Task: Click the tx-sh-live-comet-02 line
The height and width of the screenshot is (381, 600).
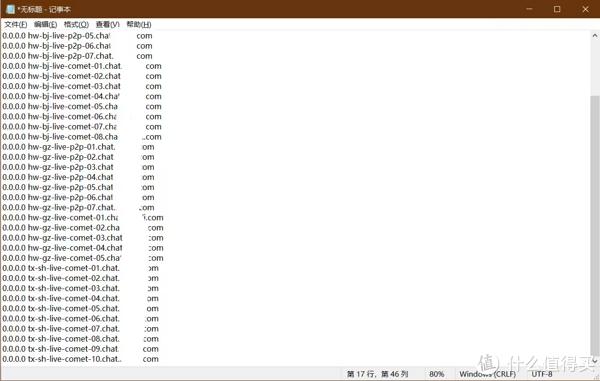Action: (80, 278)
